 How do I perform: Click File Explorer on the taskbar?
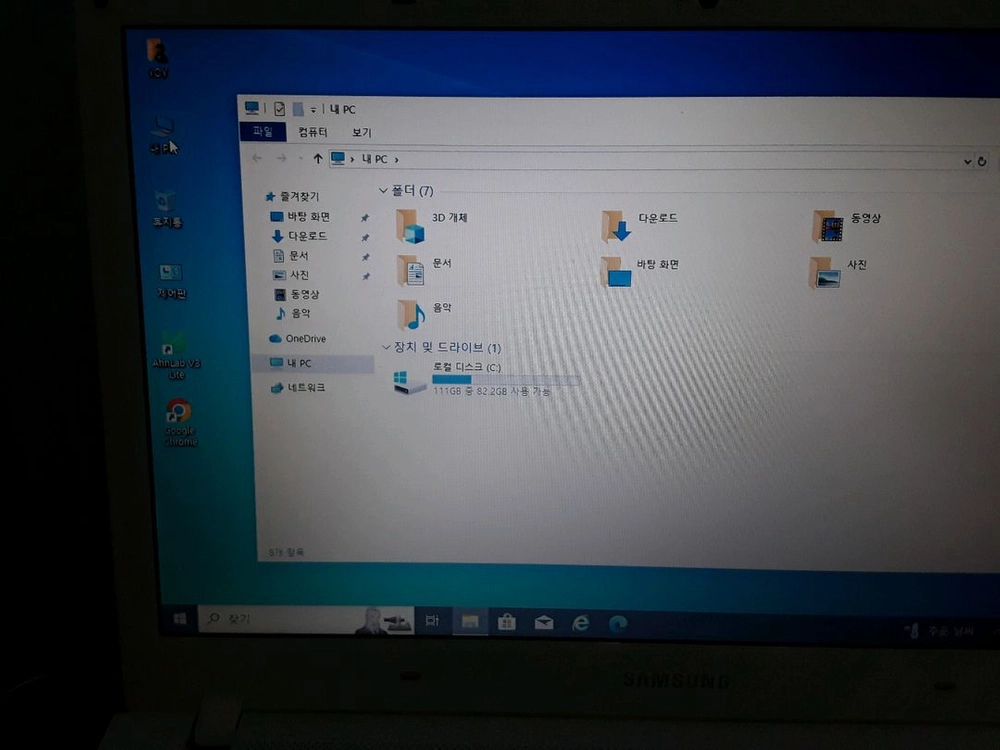coord(470,621)
